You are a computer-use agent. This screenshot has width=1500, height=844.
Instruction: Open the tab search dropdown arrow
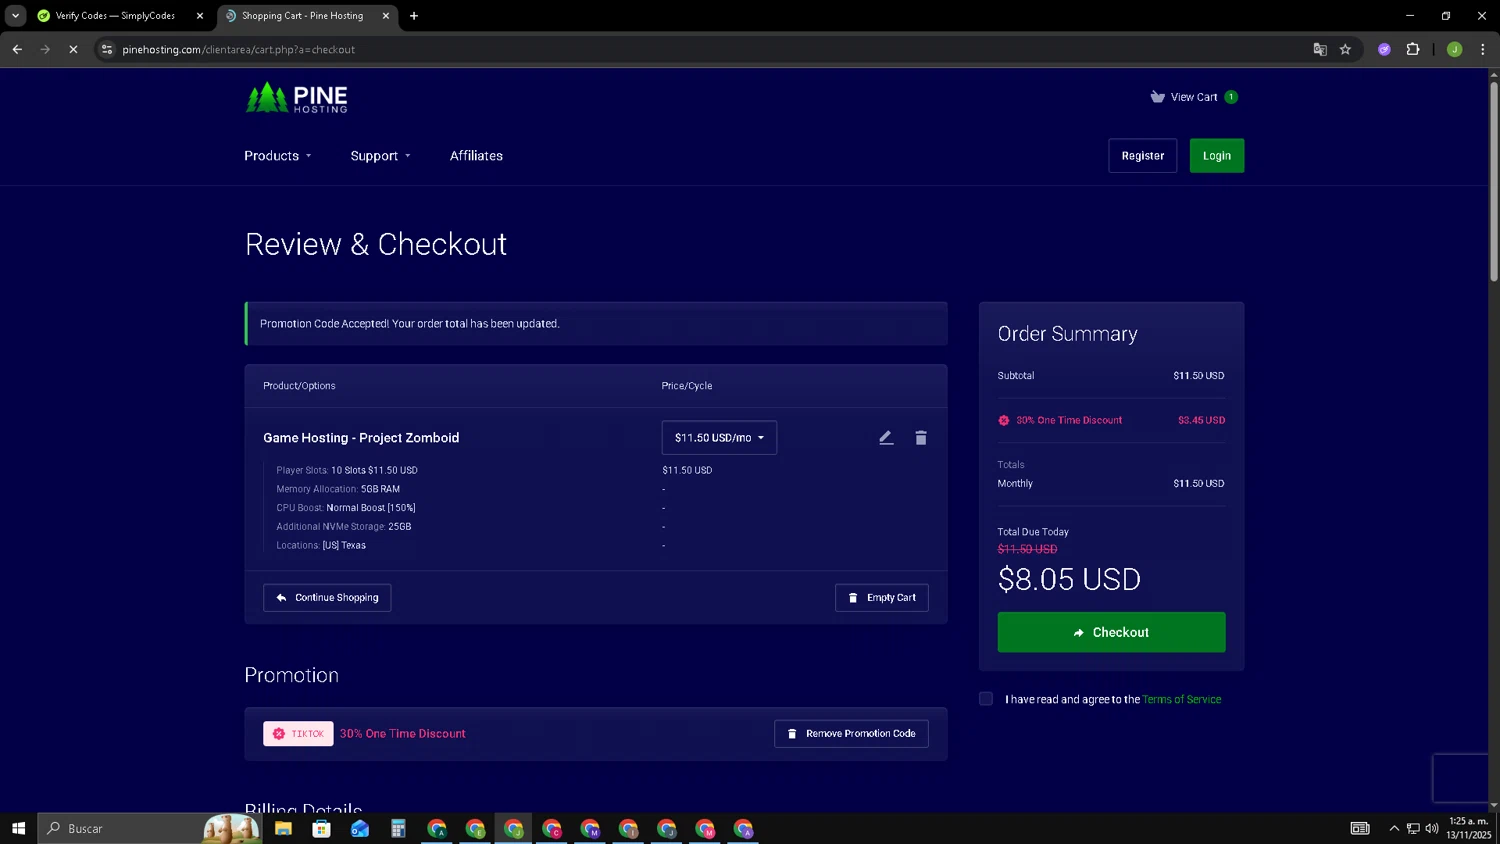click(x=15, y=16)
